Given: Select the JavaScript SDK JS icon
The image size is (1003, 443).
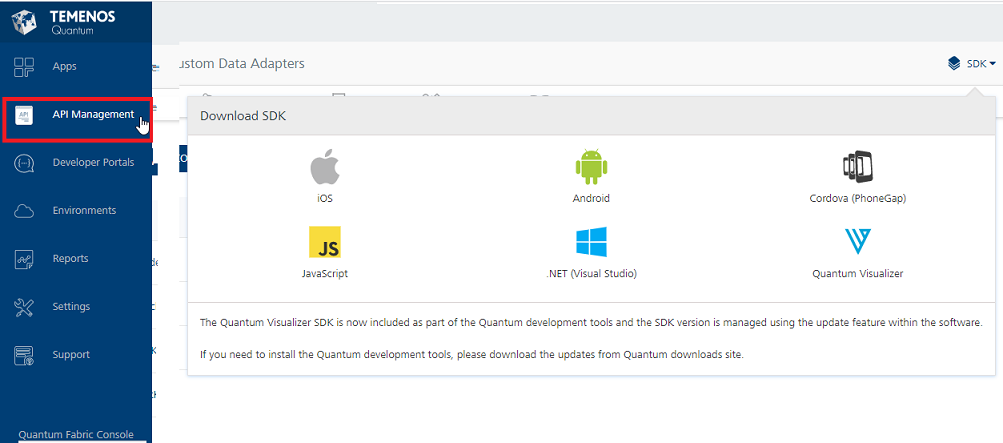Looking at the screenshot, I should pos(325,242).
